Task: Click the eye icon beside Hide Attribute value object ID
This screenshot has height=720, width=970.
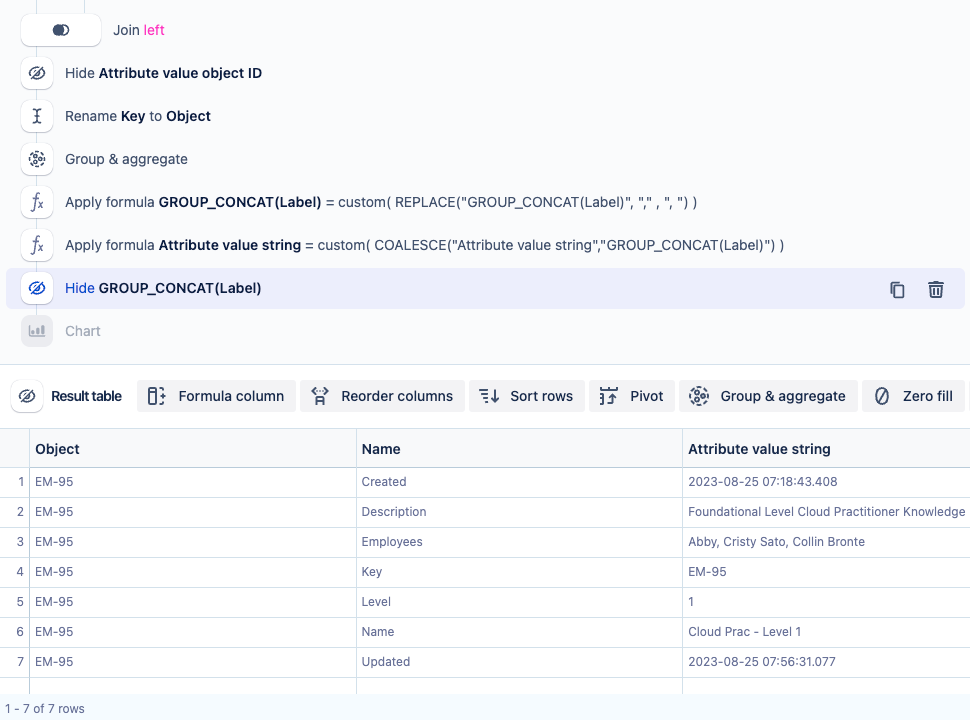Action: (37, 73)
